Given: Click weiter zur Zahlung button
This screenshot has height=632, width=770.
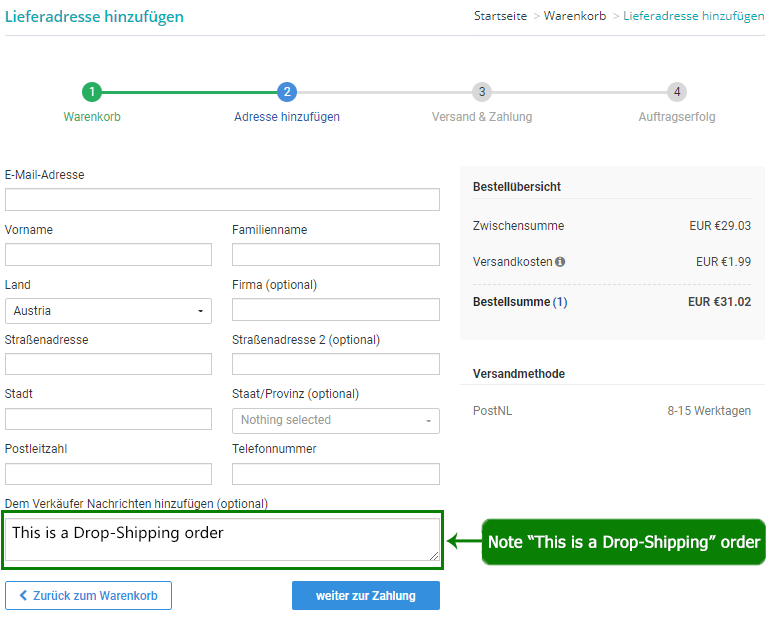Looking at the screenshot, I should click(365, 596).
